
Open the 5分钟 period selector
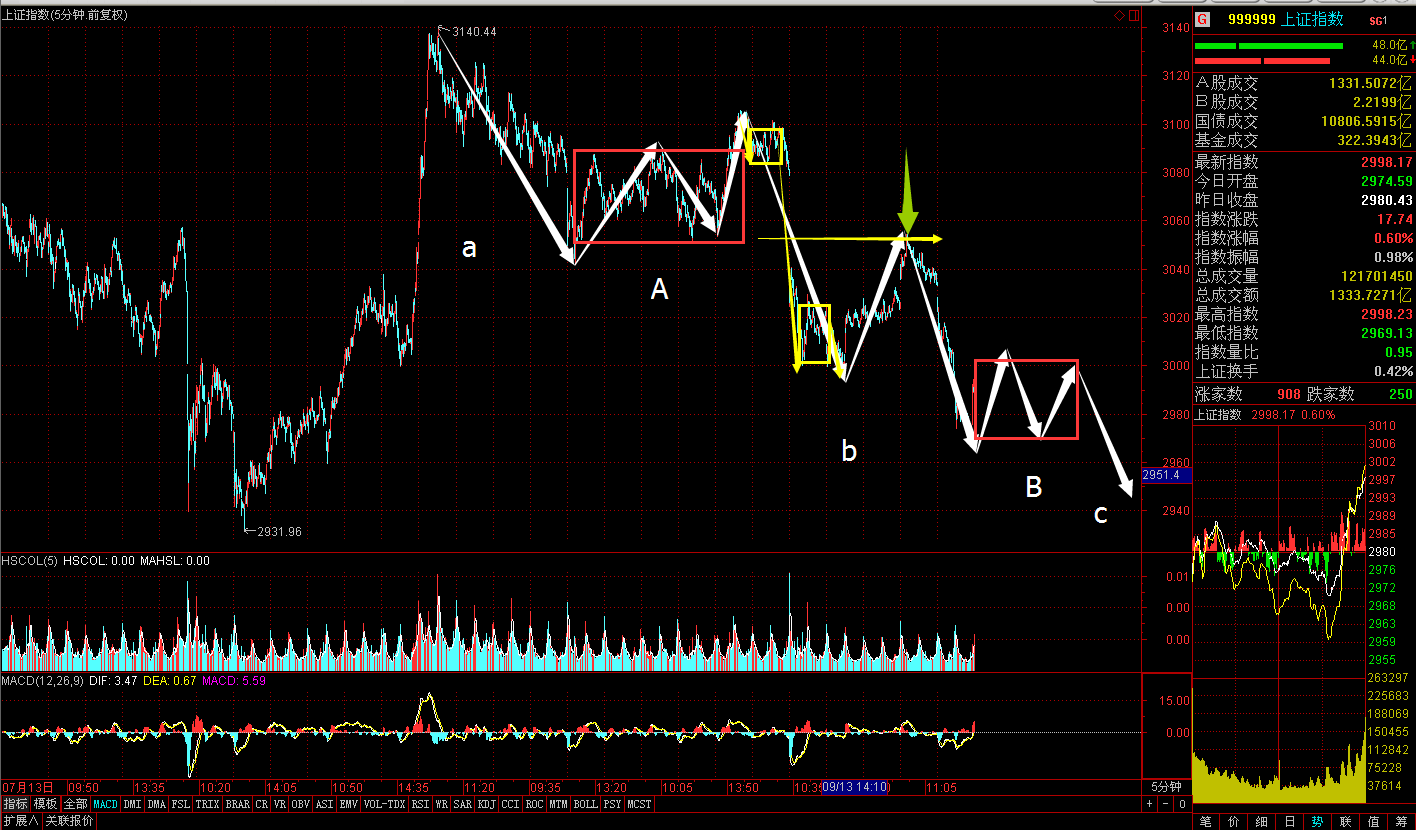coord(1166,786)
